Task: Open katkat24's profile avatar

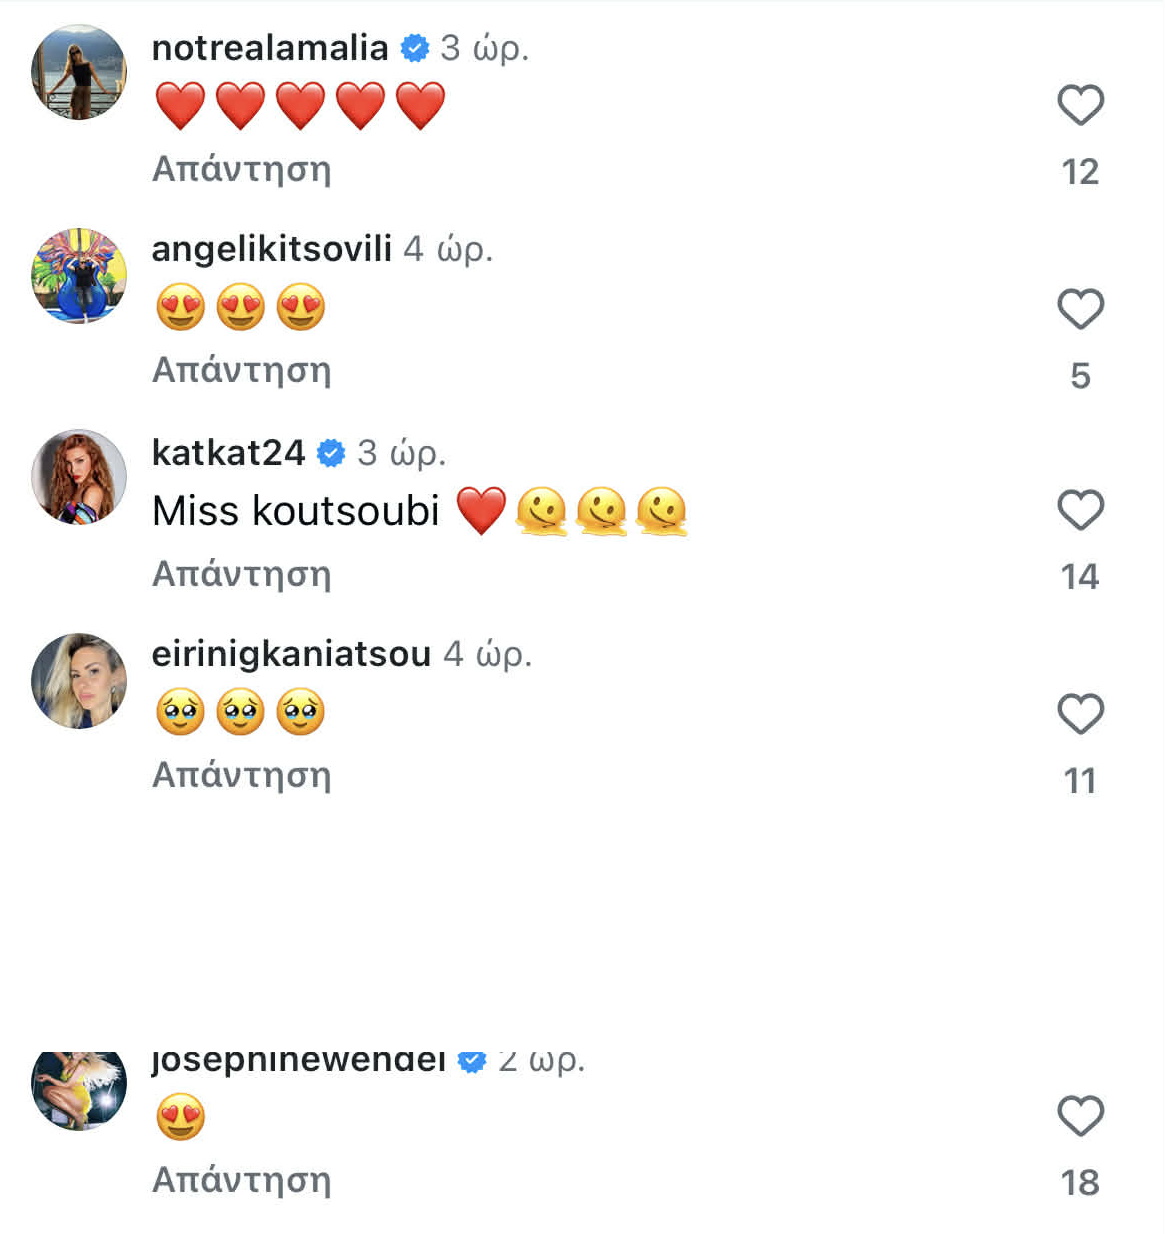Action: pos(79,478)
